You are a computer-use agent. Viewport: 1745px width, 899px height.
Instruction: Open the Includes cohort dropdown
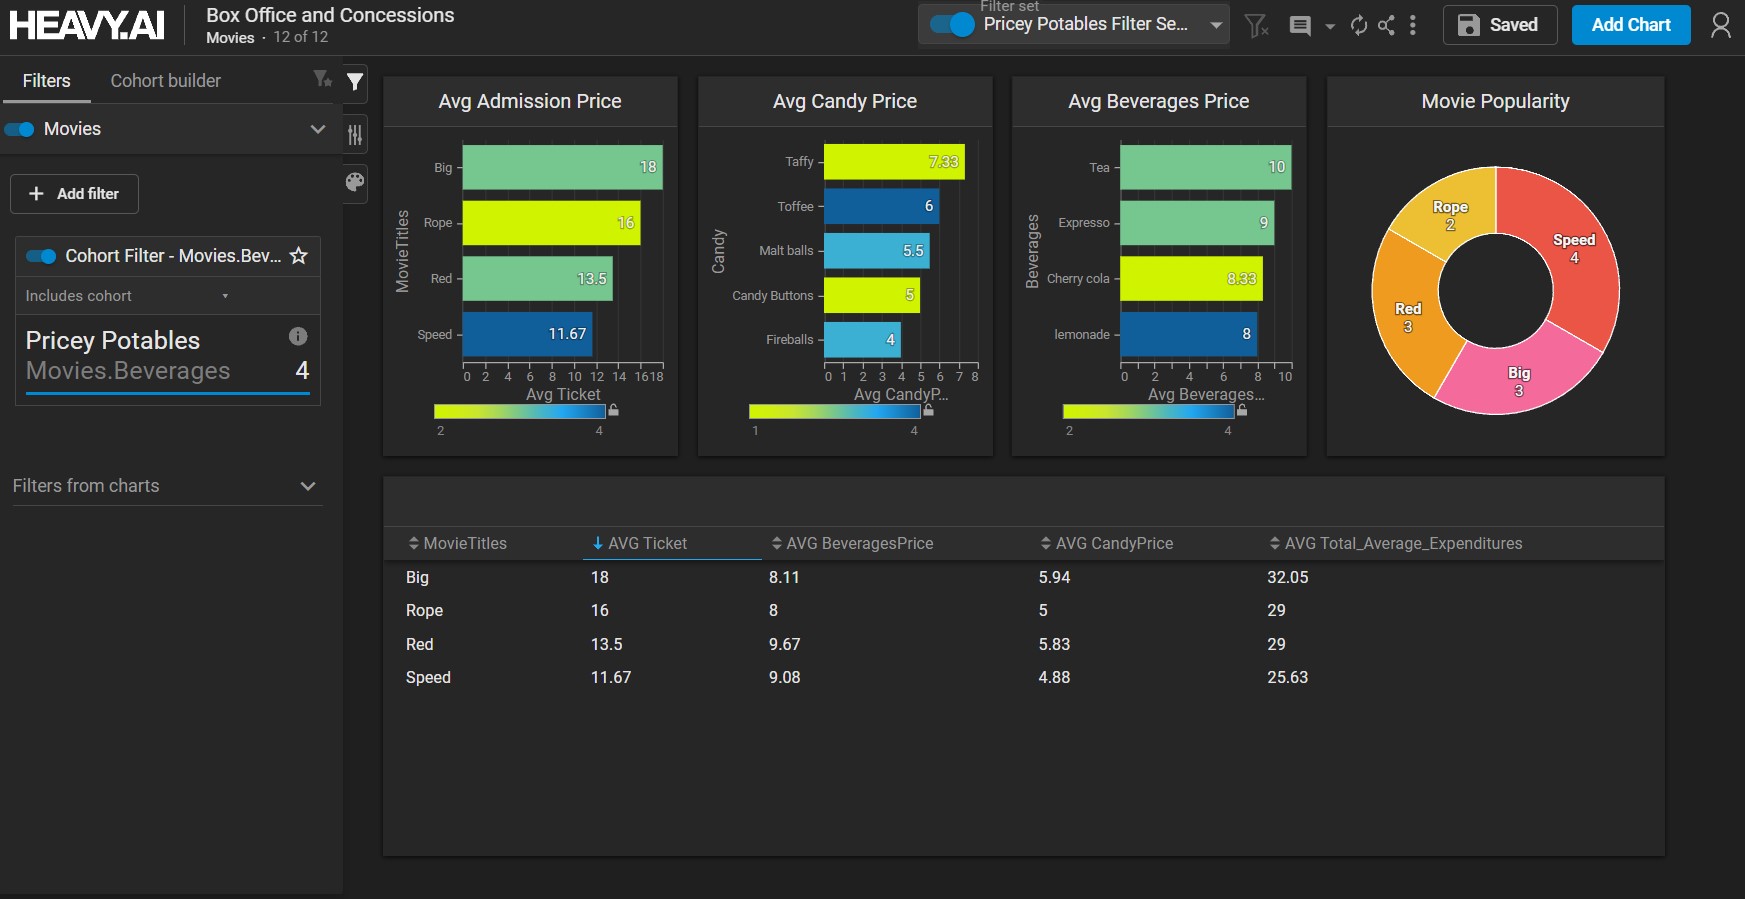tap(127, 296)
